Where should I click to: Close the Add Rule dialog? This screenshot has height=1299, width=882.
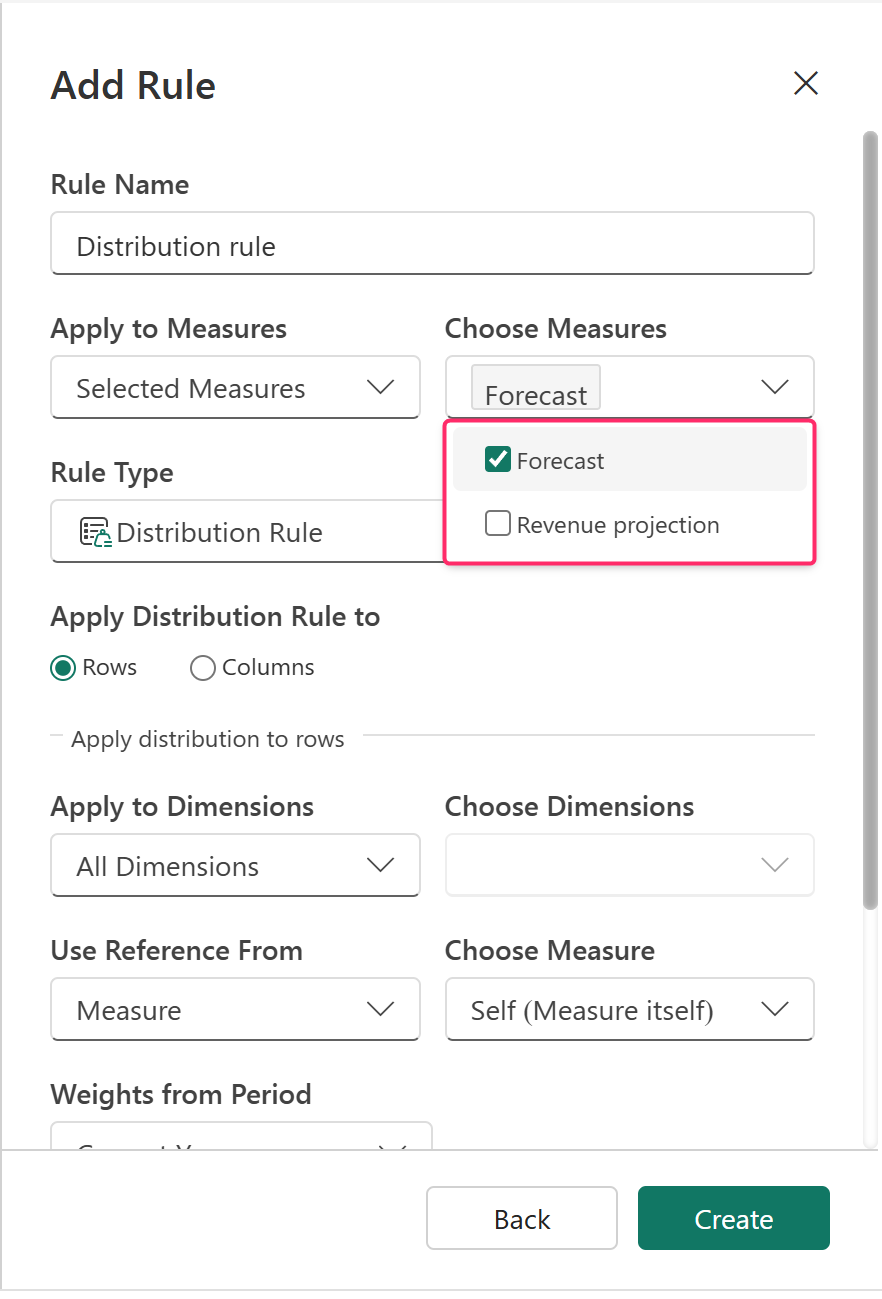click(x=806, y=84)
